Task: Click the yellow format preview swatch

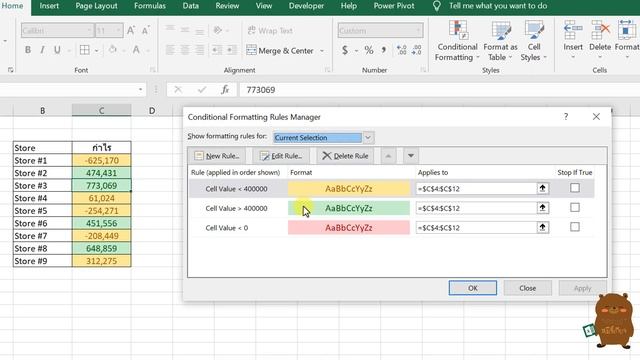Action: [x=349, y=189]
